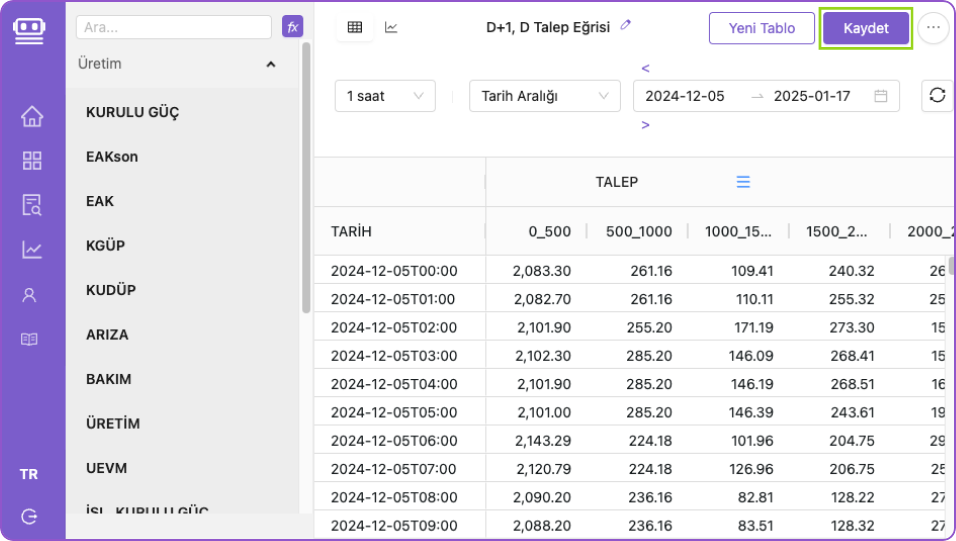956x541 pixels.
Task: Click the 1000_15... column header
Action: click(738, 231)
